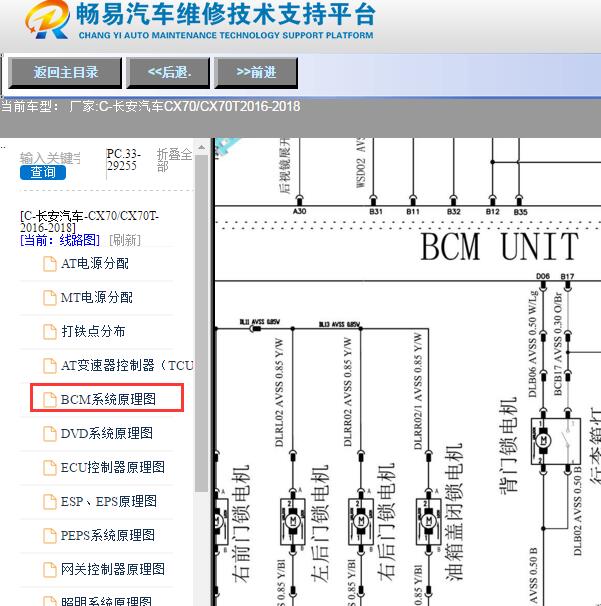
Task: Click the Chang Yi platform logo
Action: [x=48, y=20]
